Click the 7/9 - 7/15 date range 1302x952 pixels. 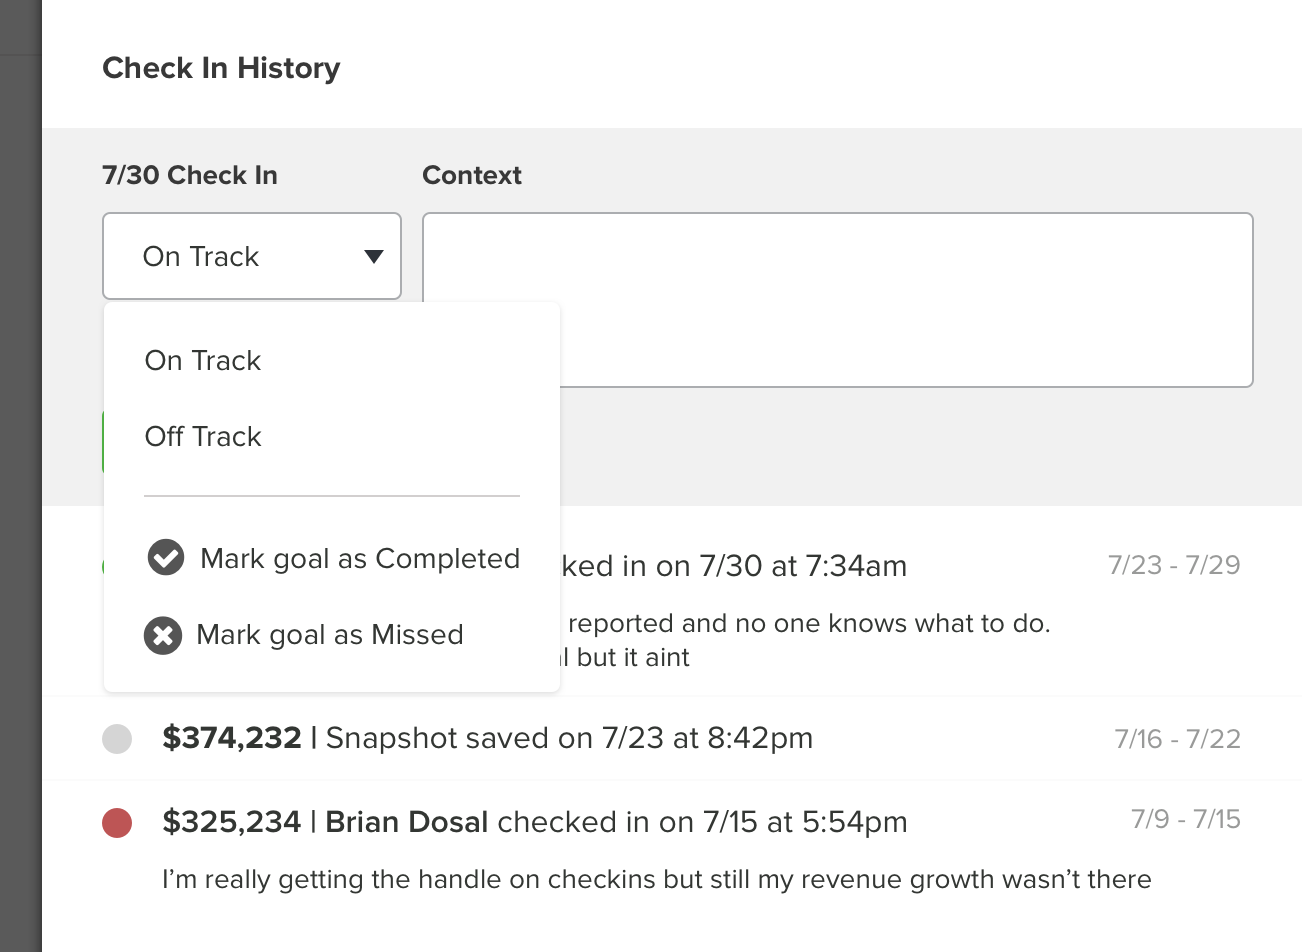pos(1185,819)
